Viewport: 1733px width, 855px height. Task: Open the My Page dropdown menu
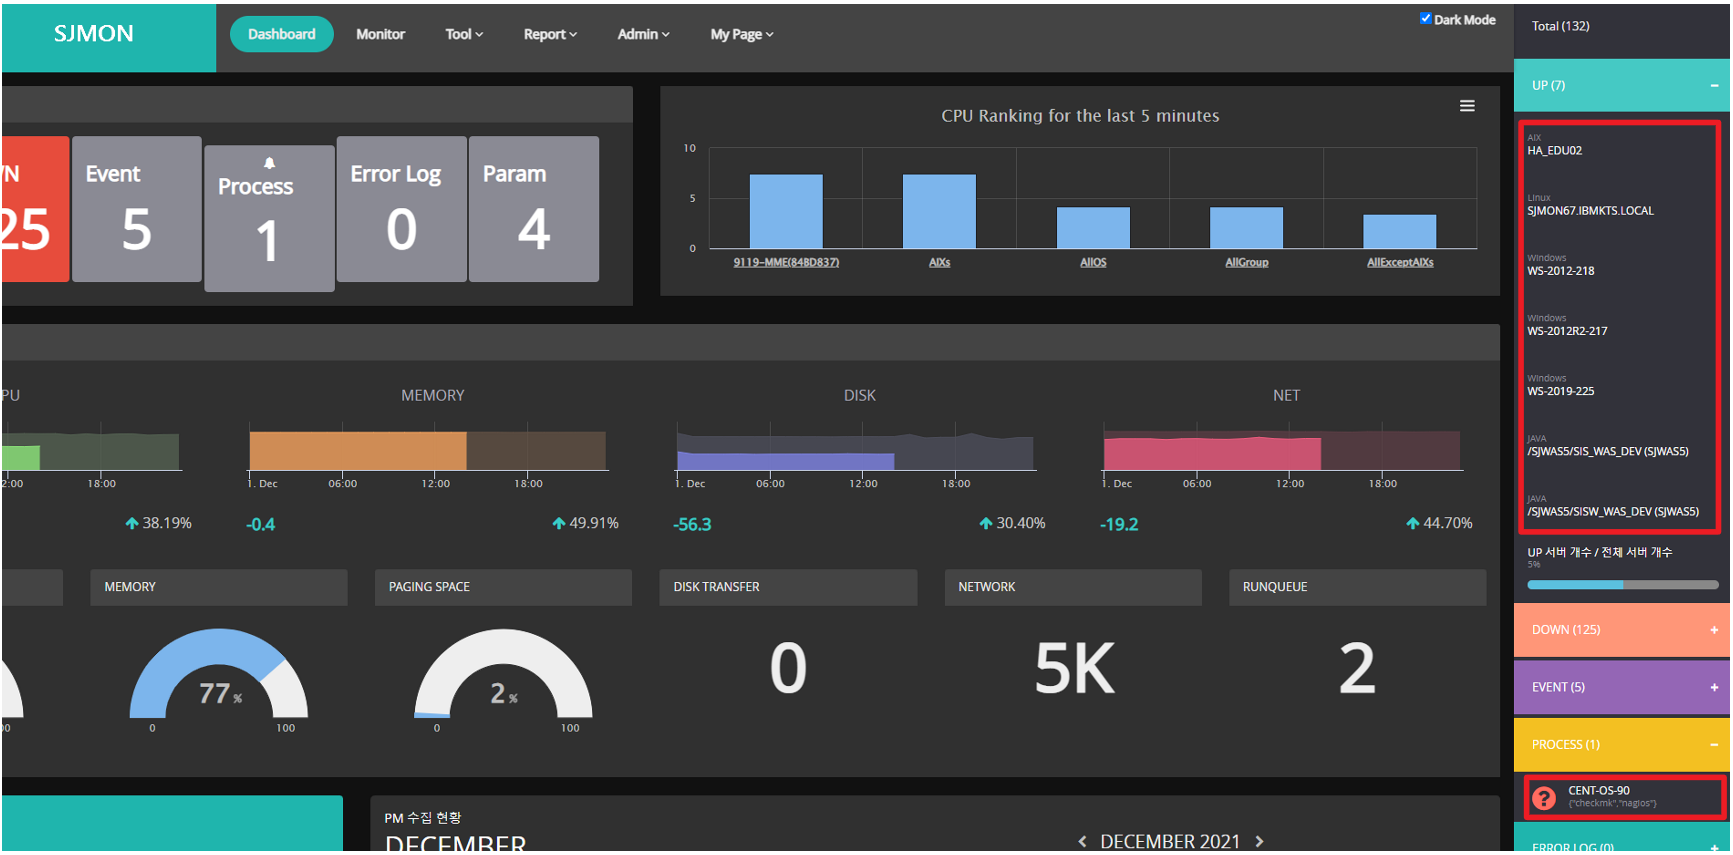pyautogui.click(x=742, y=34)
